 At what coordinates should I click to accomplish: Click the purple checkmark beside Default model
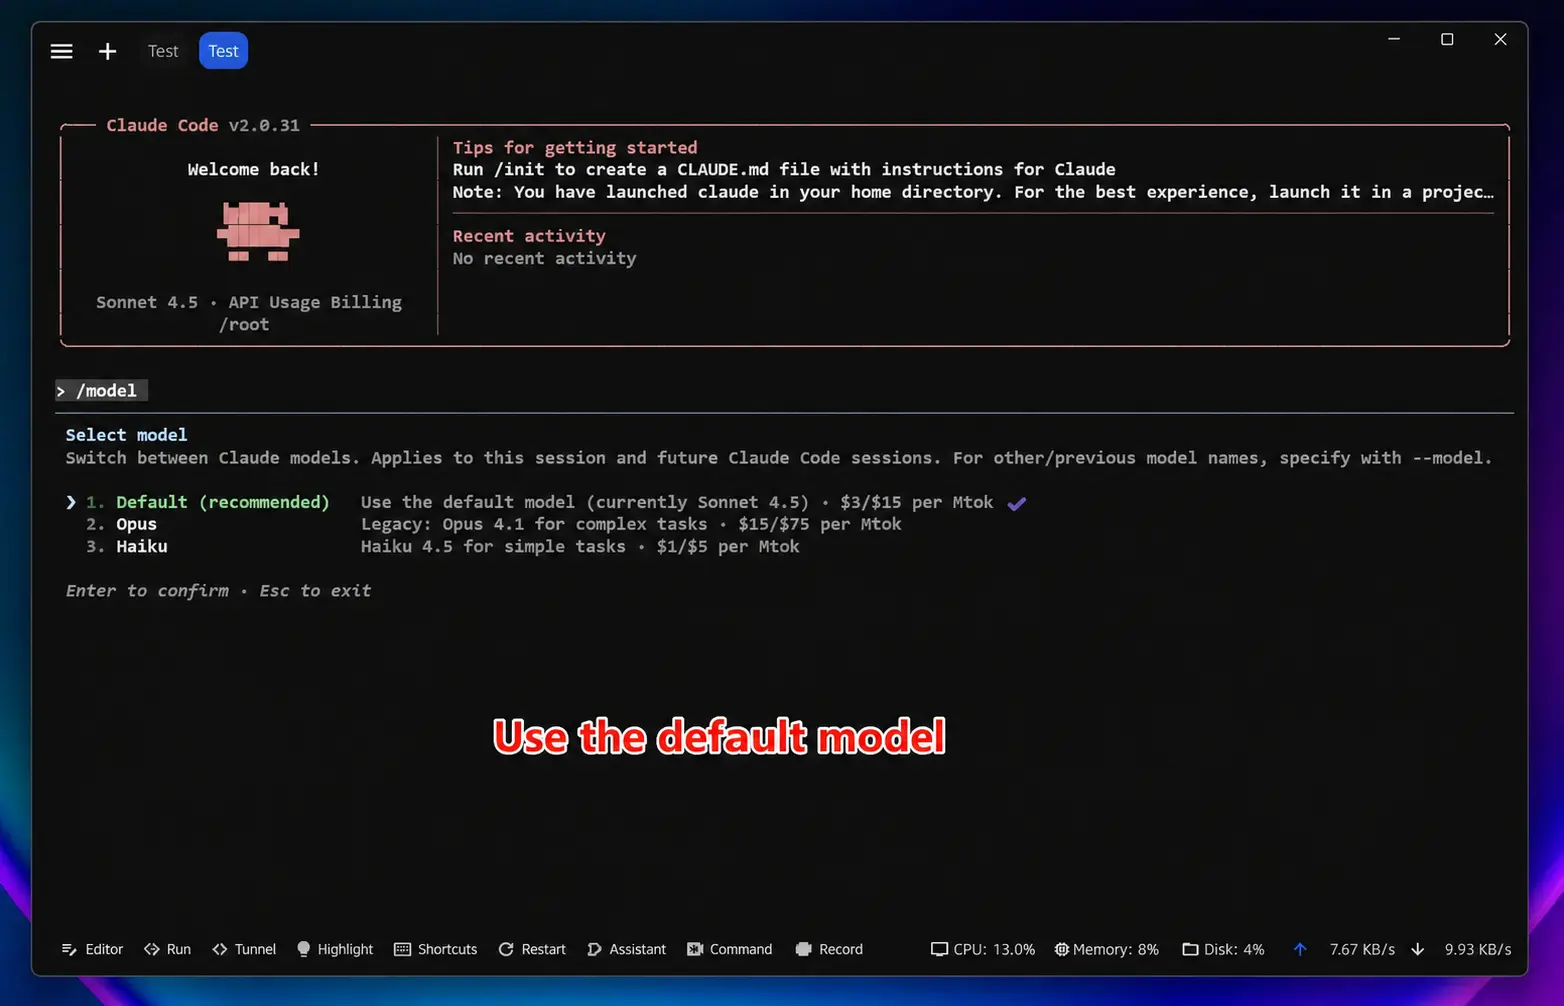[x=1016, y=503]
